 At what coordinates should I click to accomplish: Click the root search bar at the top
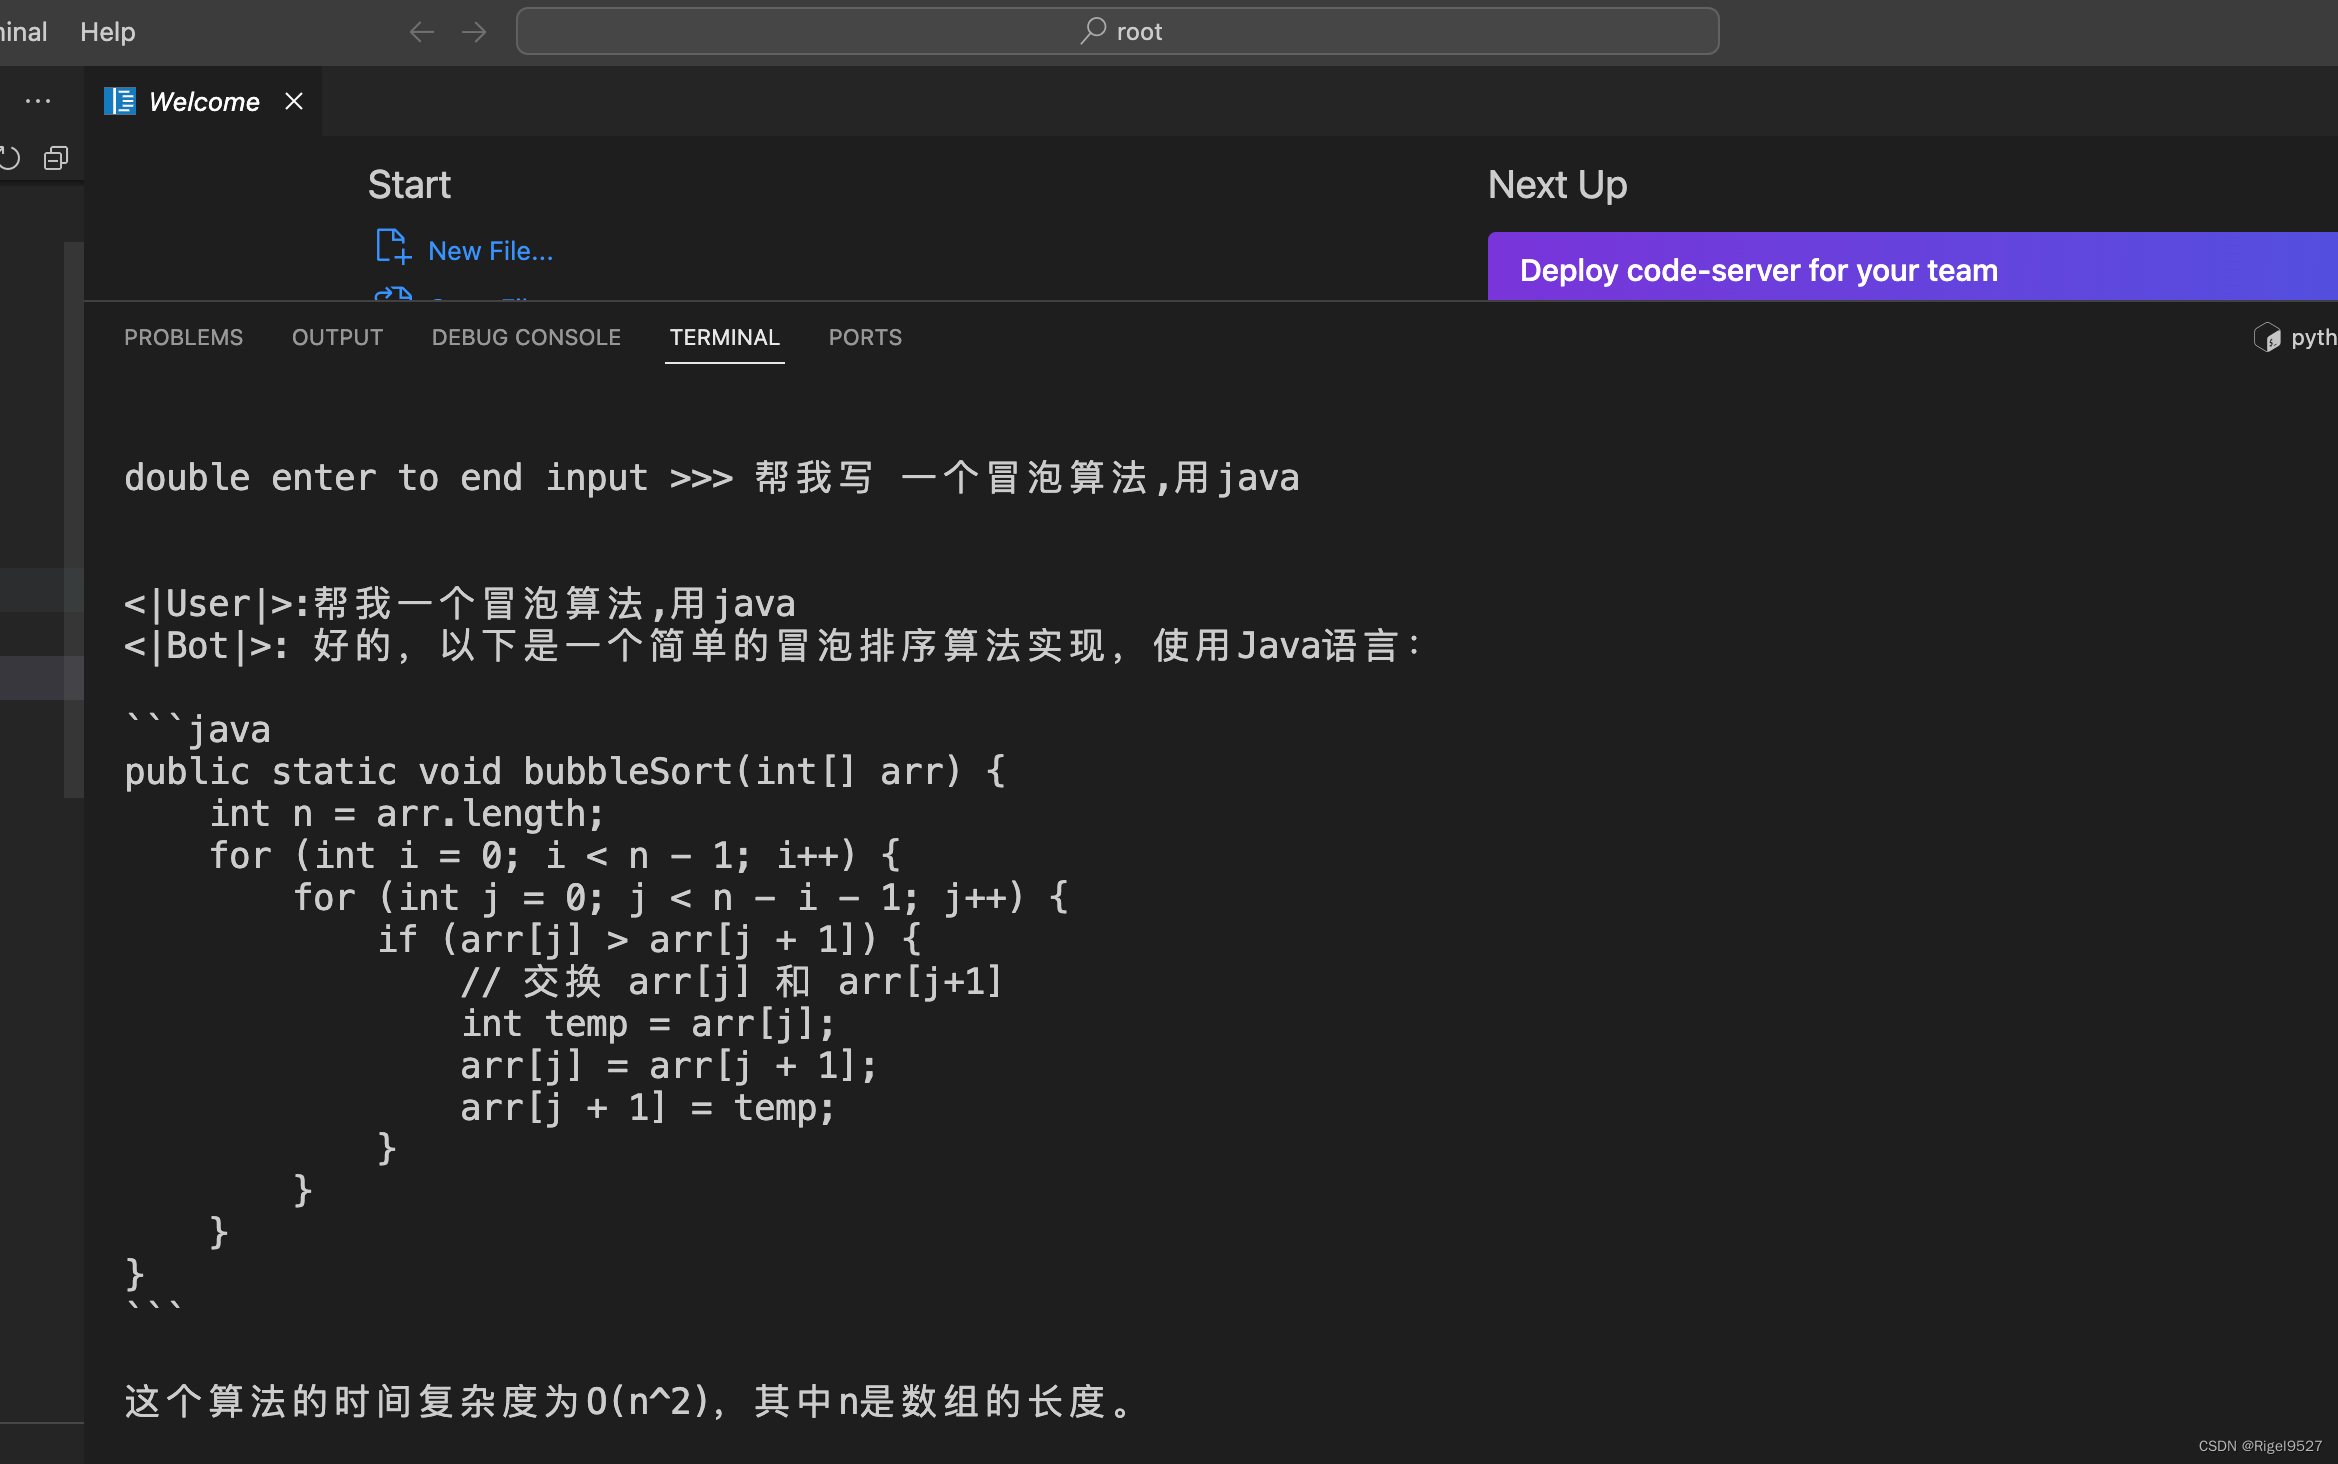(1118, 30)
